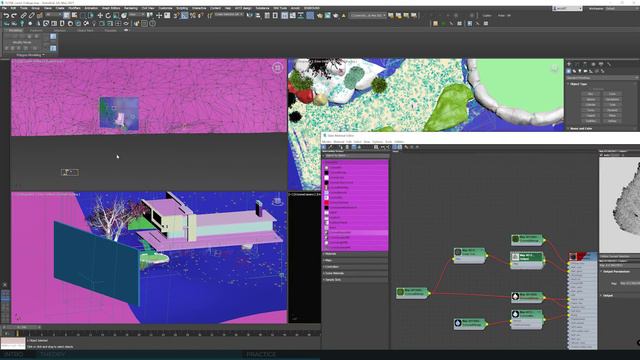Toggle the Spinner Snap button
The image size is (640, 360).
(x=201, y=16)
